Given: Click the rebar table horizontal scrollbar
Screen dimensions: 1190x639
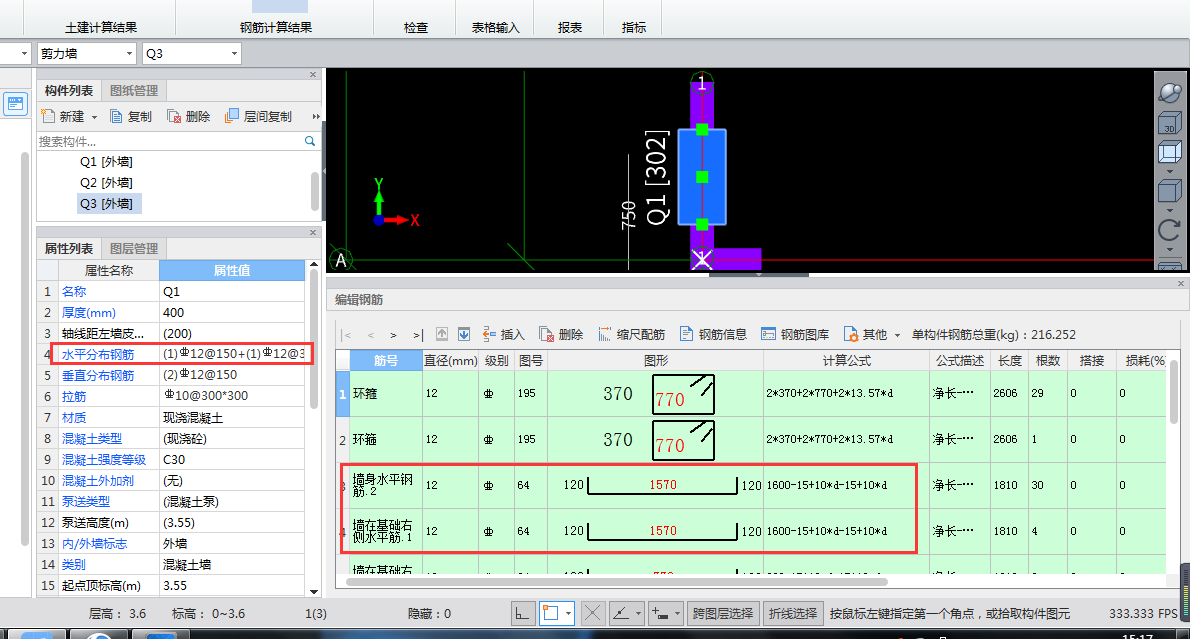Looking at the screenshot, I should click(x=616, y=582).
